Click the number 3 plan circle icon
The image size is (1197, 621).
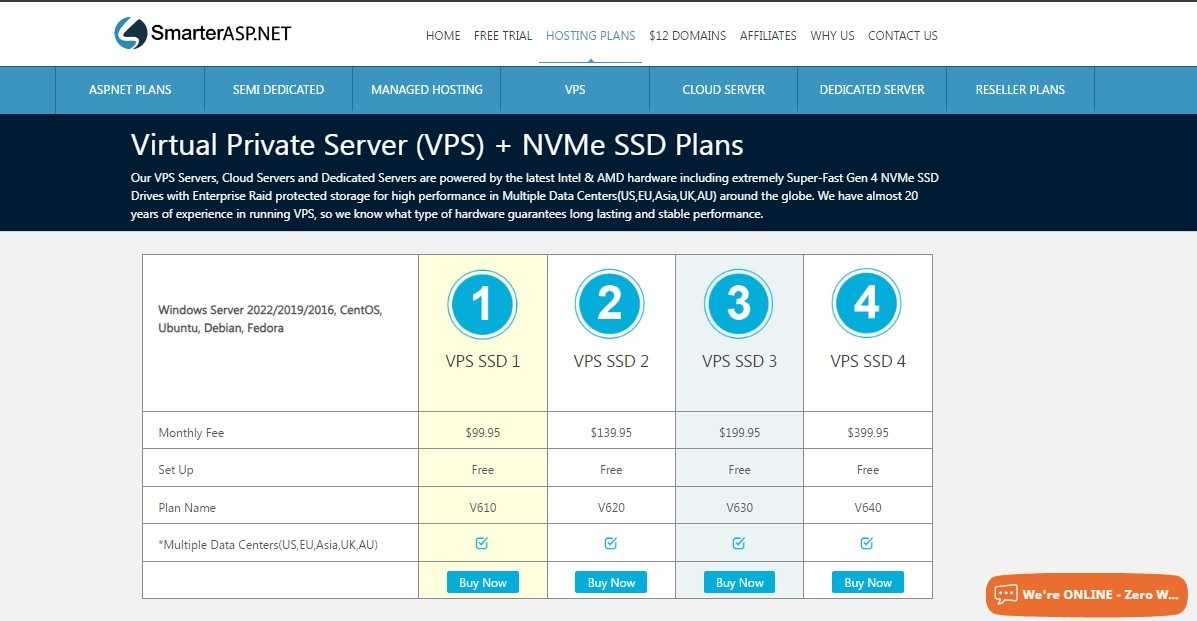[x=739, y=303]
